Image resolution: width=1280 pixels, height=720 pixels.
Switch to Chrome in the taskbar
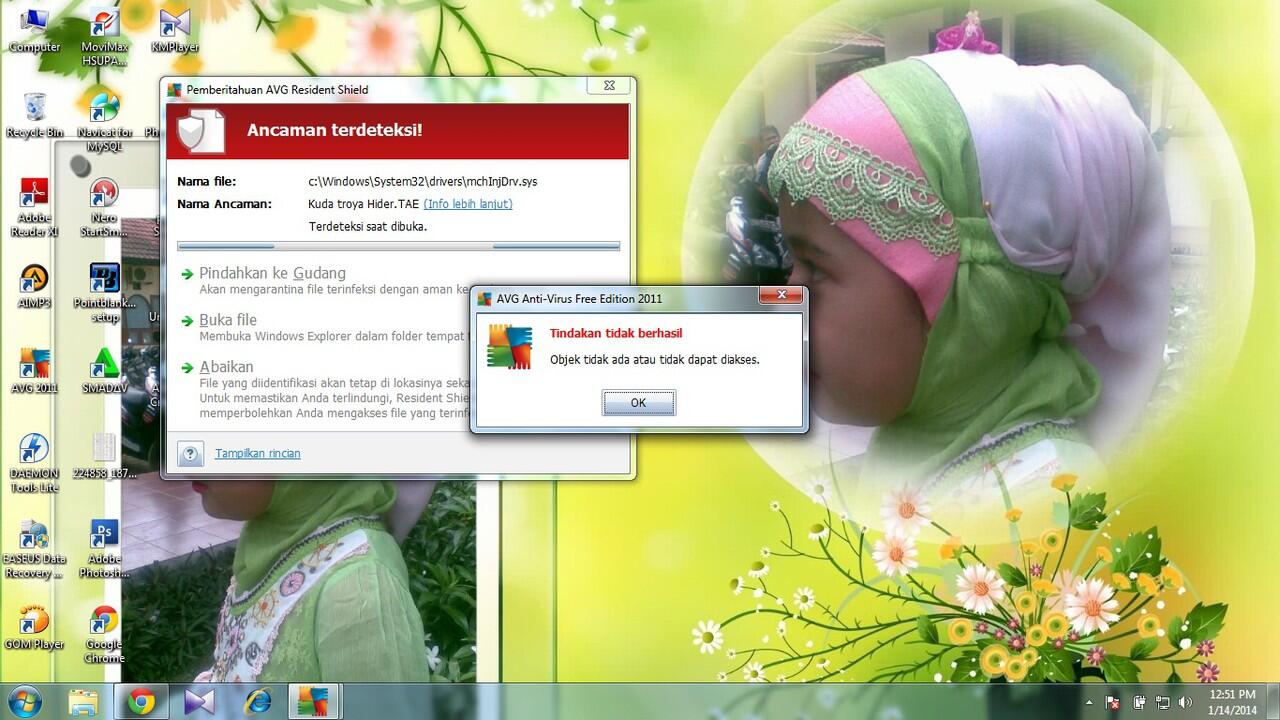[x=141, y=702]
